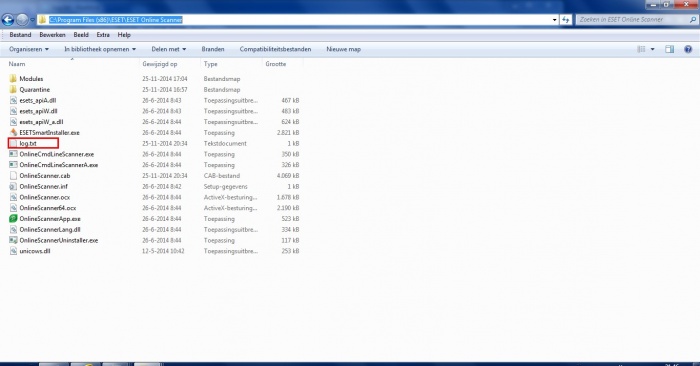This screenshot has height=366, width=700.
Task: Select the Modules folder icon
Action: click(x=13, y=79)
